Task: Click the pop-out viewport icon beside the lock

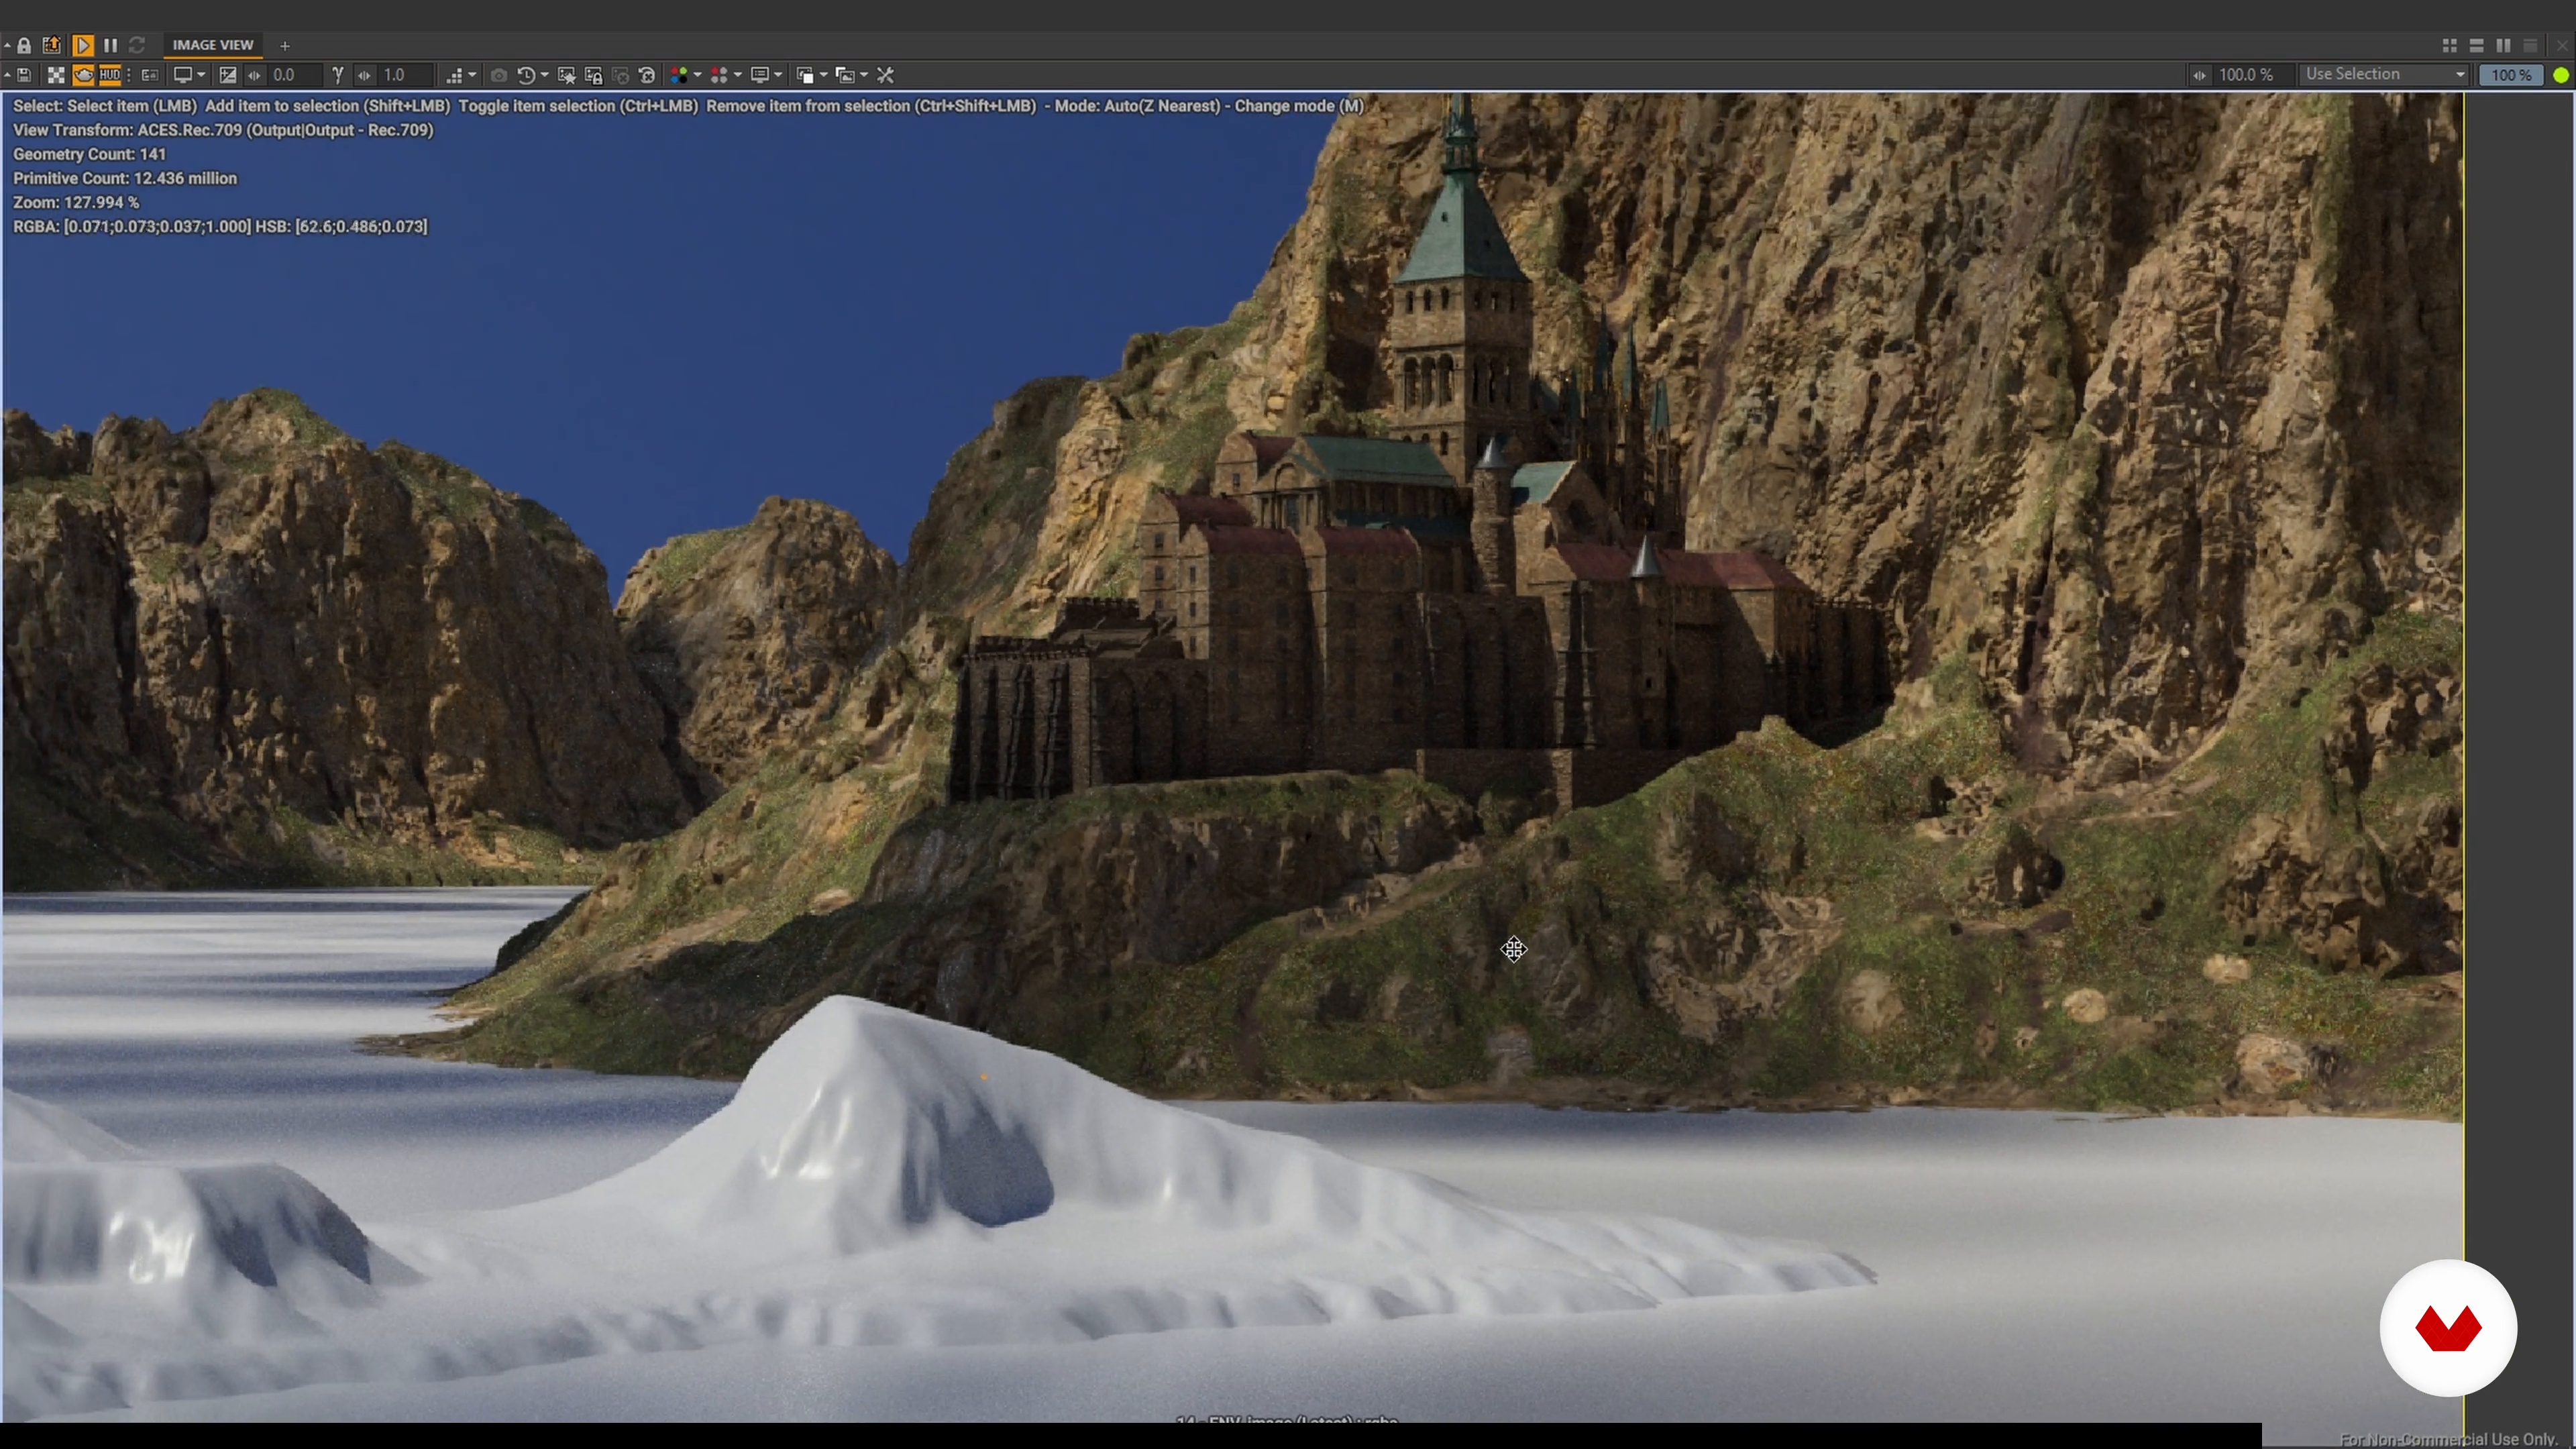Action: [x=52, y=45]
